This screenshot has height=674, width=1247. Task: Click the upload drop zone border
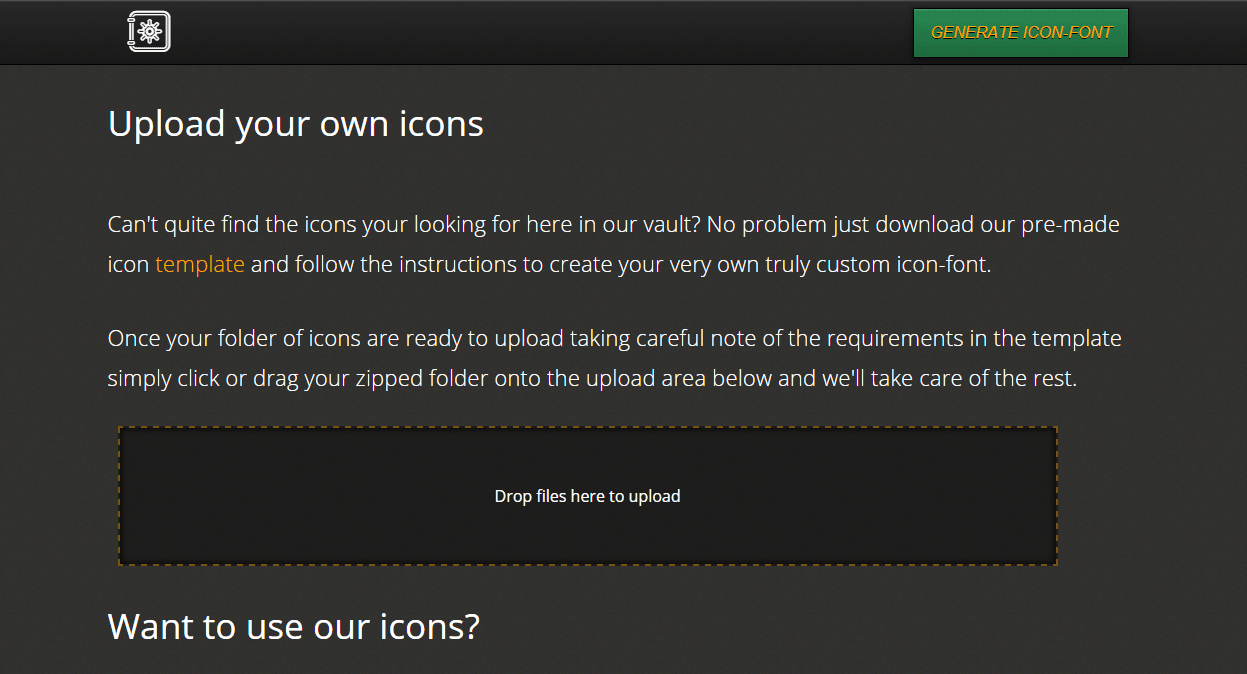(x=587, y=427)
